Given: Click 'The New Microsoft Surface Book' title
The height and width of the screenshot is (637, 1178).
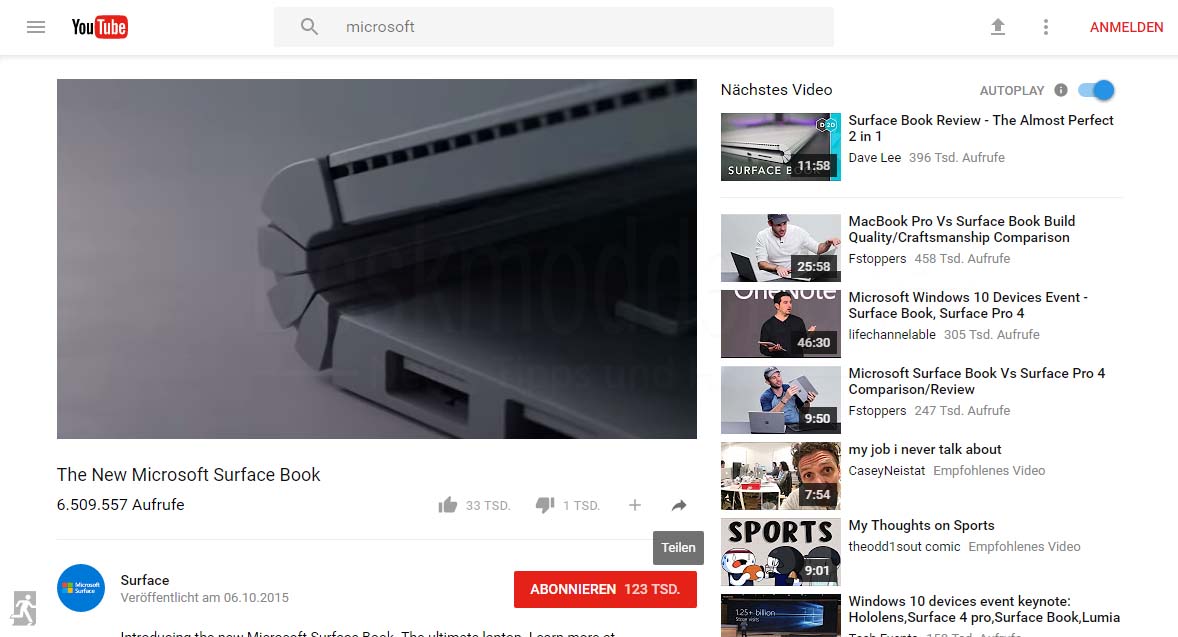Looking at the screenshot, I should [189, 475].
